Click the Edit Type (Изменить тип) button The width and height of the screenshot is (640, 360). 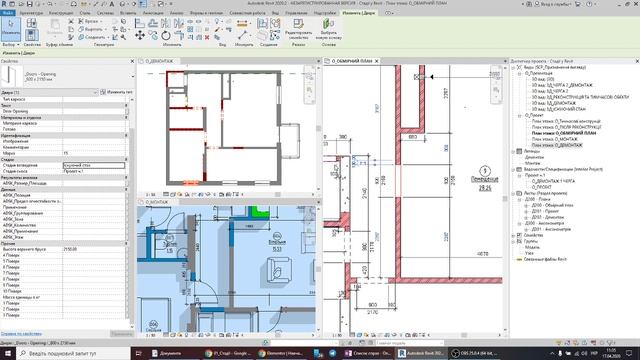[x=117, y=92]
